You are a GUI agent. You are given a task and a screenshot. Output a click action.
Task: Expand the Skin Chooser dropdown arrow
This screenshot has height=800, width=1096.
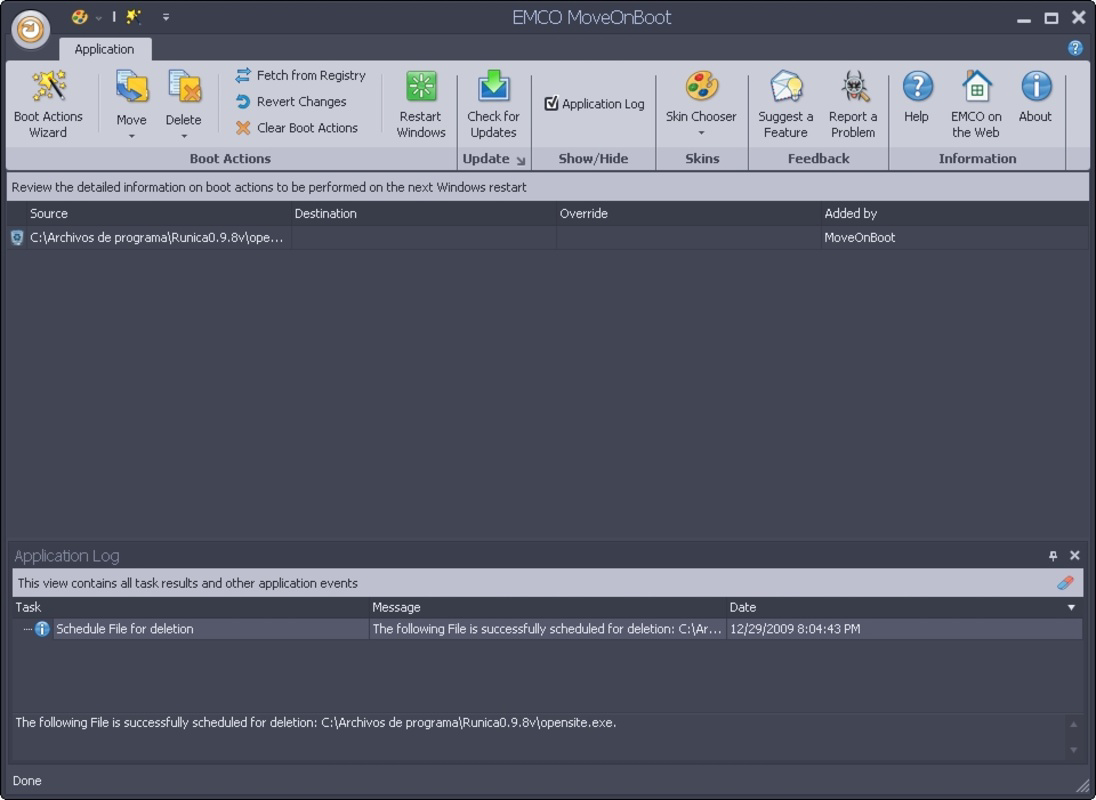tap(701, 133)
